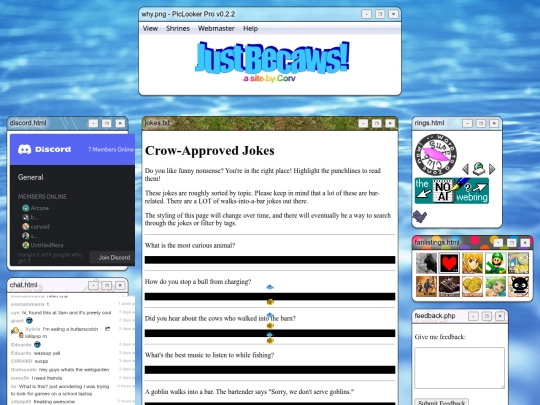The width and height of the screenshot is (540, 405).
Task: Open the yellow and blue cartoon fanlisting
Action: tap(518, 263)
